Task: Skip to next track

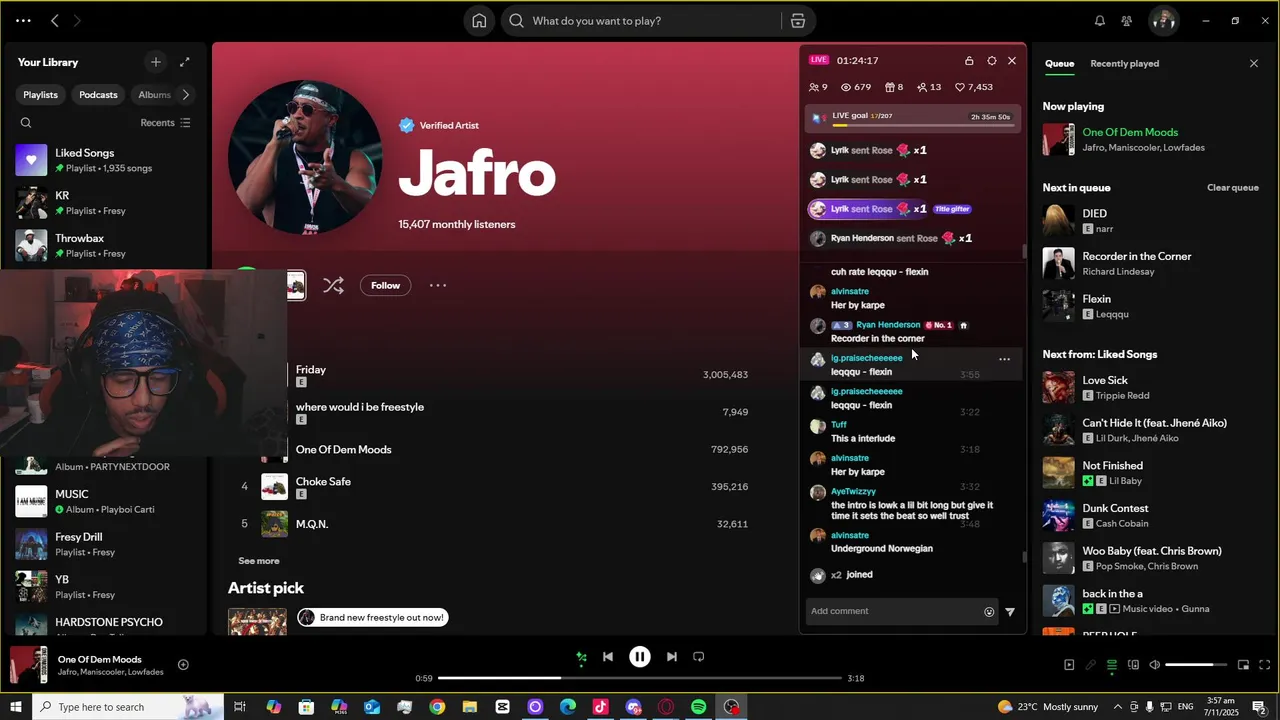Action: tap(672, 657)
